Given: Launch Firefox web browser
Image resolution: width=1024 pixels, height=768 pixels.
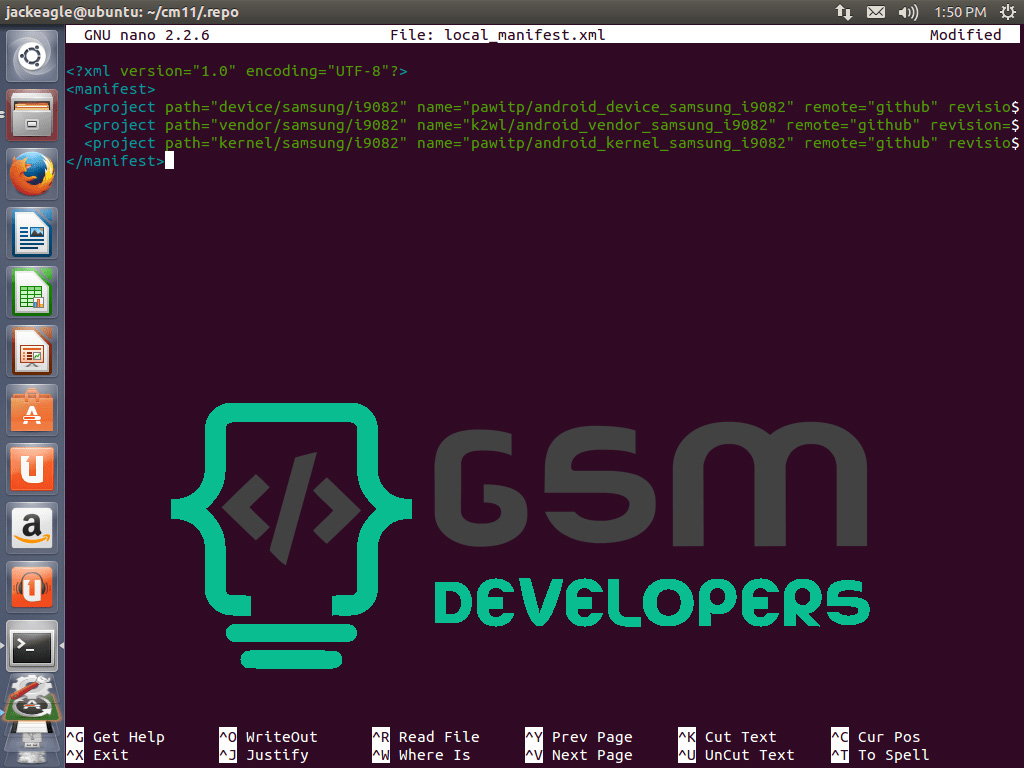Looking at the screenshot, I should [x=32, y=174].
